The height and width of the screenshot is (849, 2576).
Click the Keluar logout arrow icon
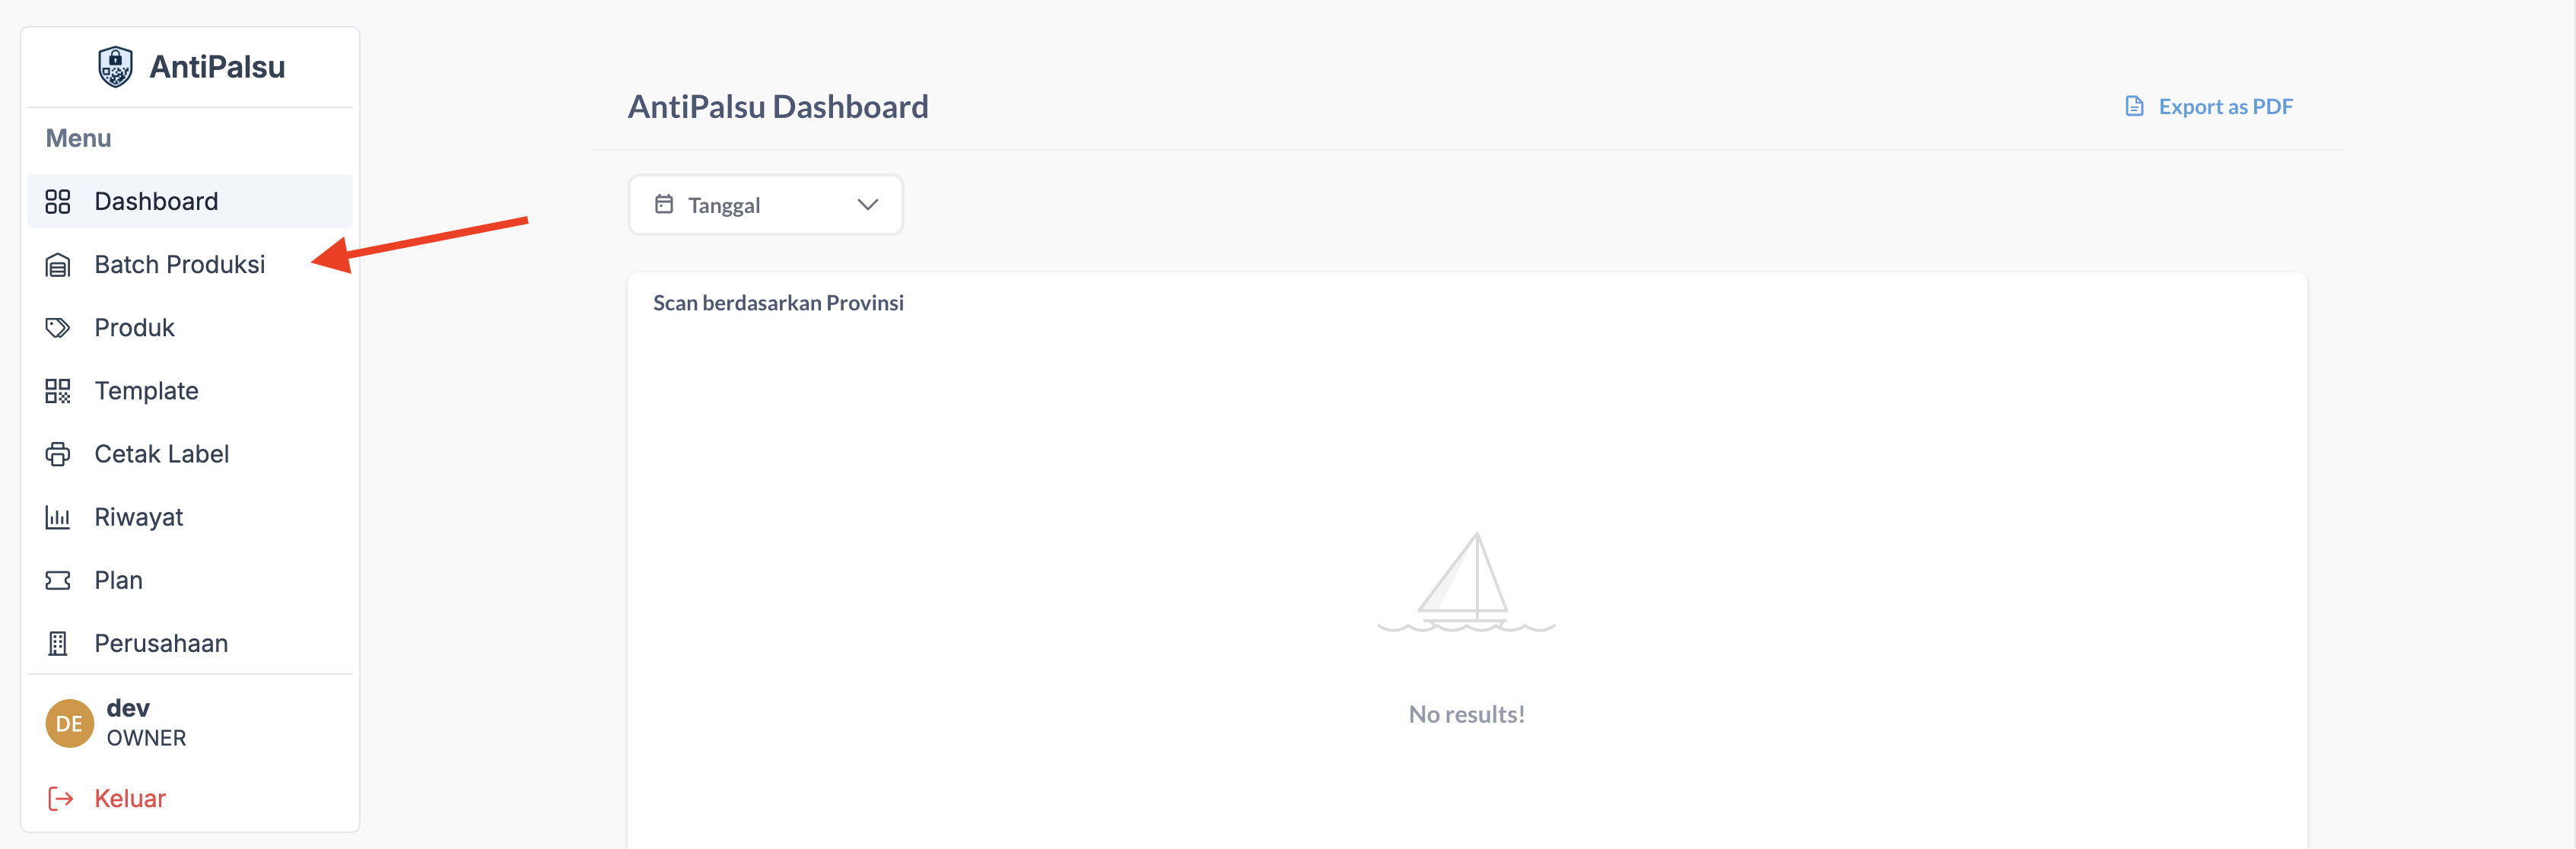[61, 798]
